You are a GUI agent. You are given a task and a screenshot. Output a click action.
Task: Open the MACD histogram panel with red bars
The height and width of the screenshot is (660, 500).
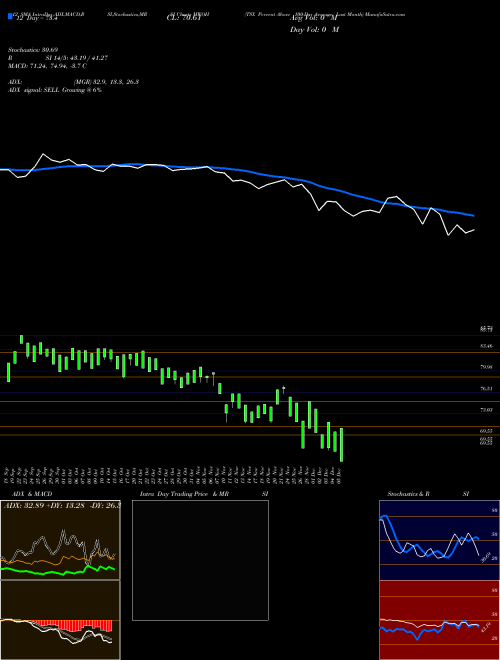click(x=60, y=620)
